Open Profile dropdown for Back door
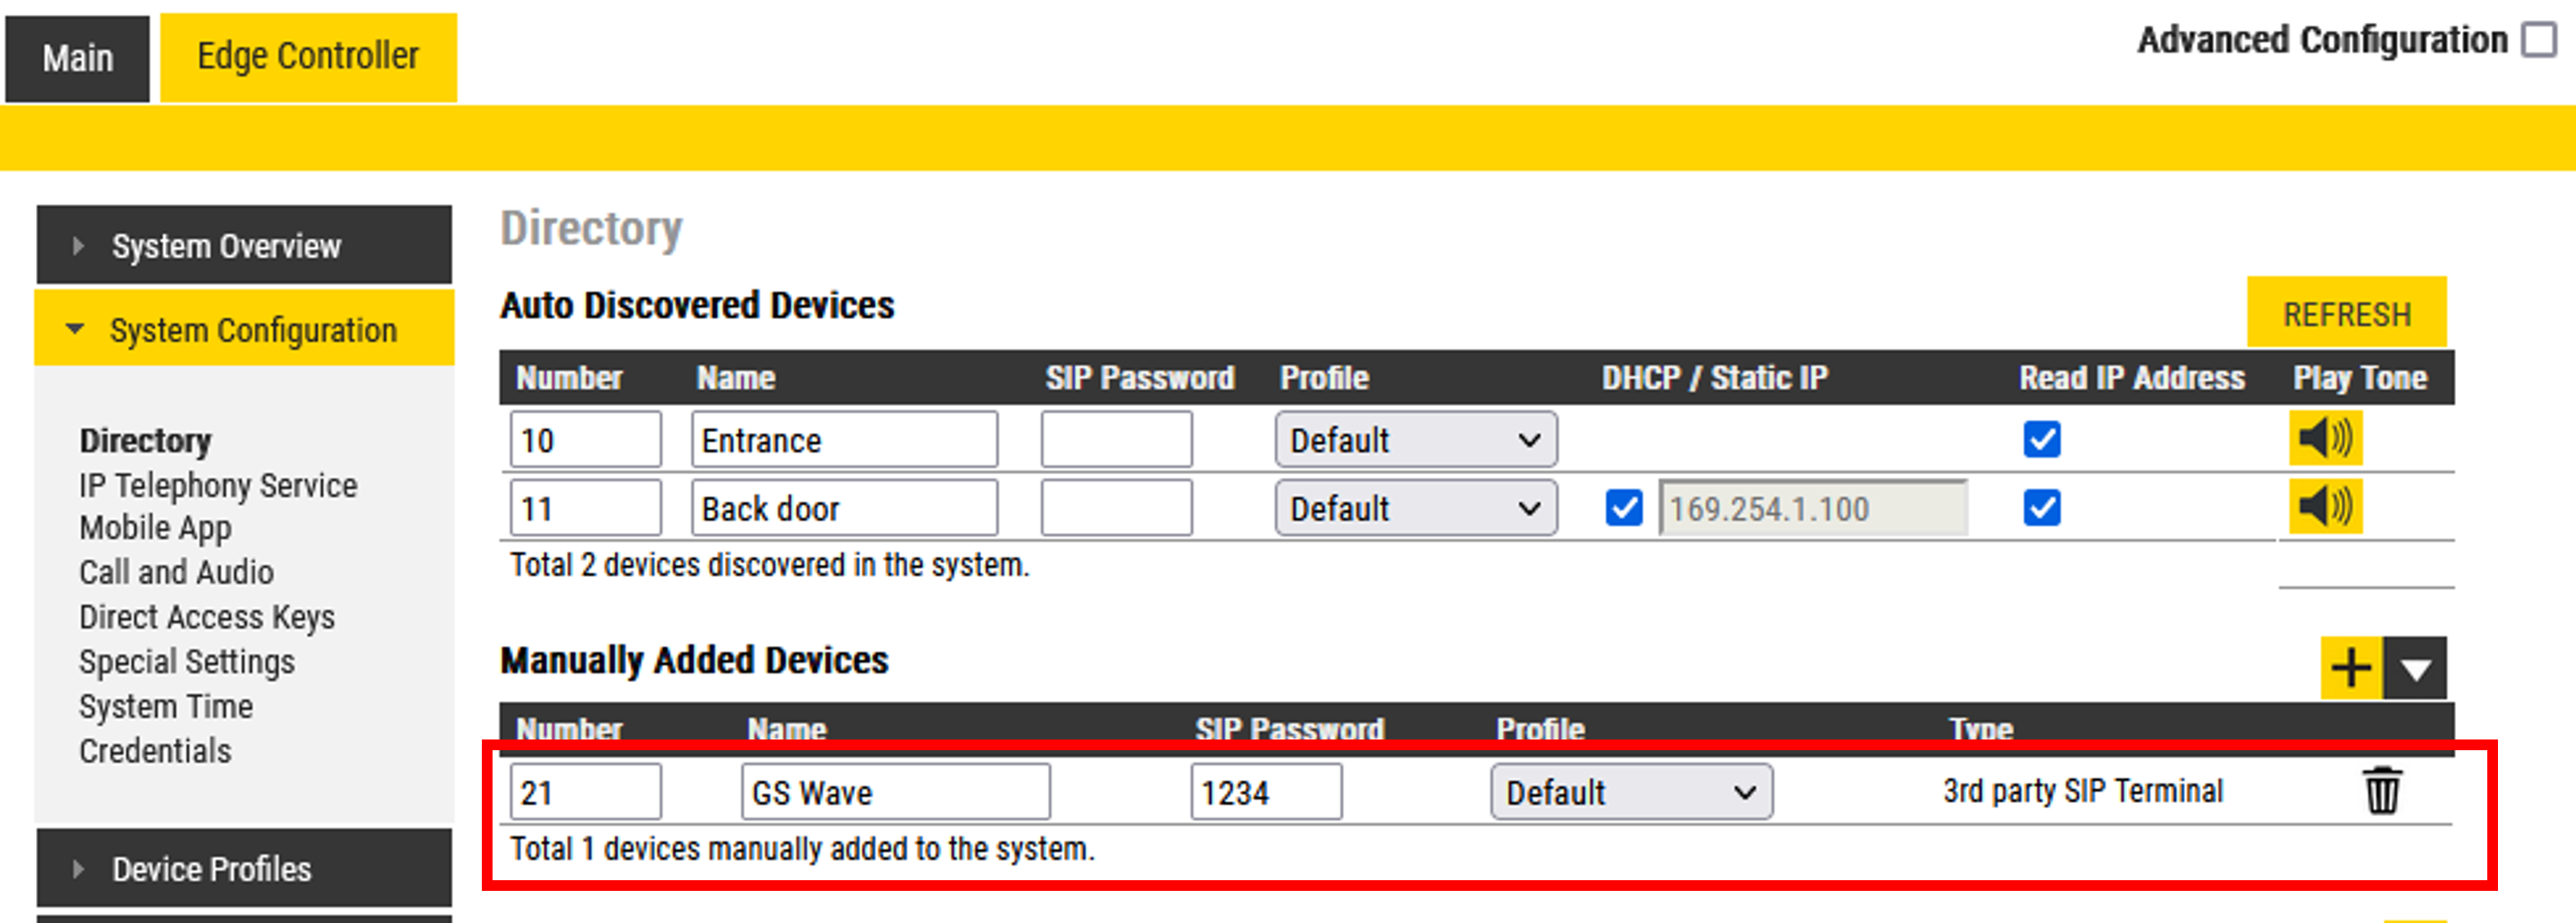Viewport: 2576px width, 923px height. [1415, 509]
